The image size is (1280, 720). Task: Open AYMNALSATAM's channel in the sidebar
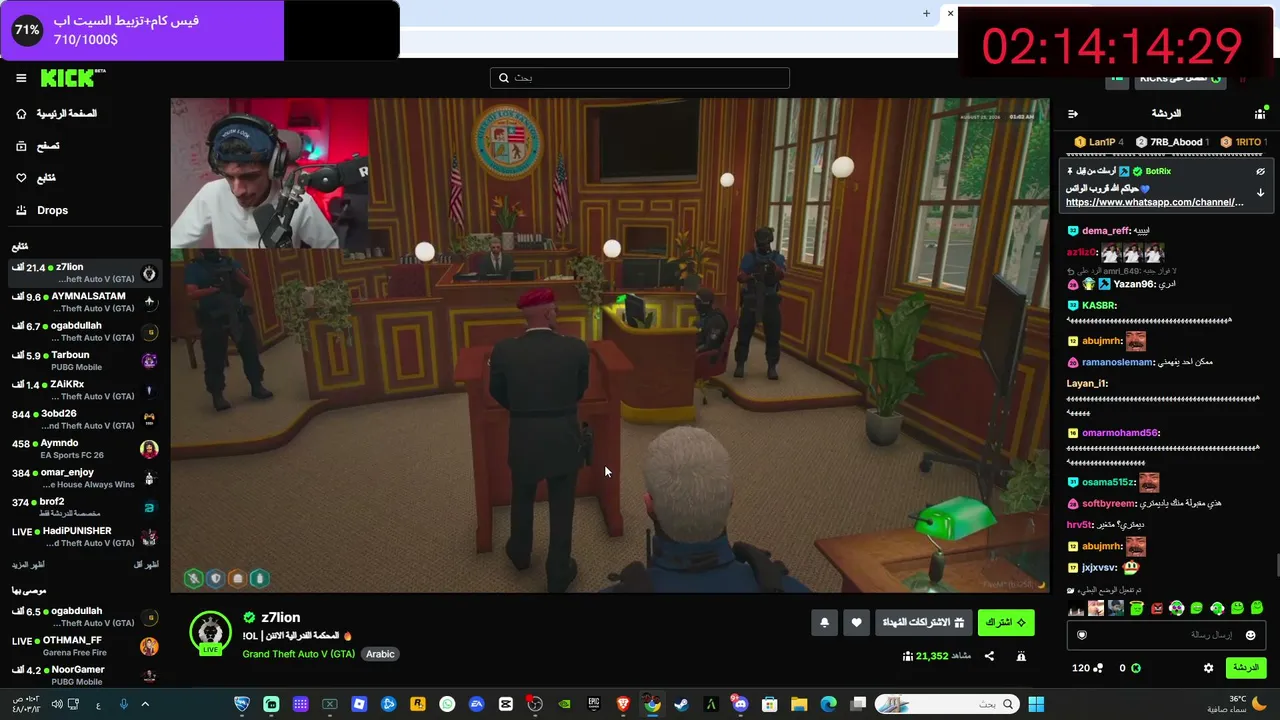point(85,302)
